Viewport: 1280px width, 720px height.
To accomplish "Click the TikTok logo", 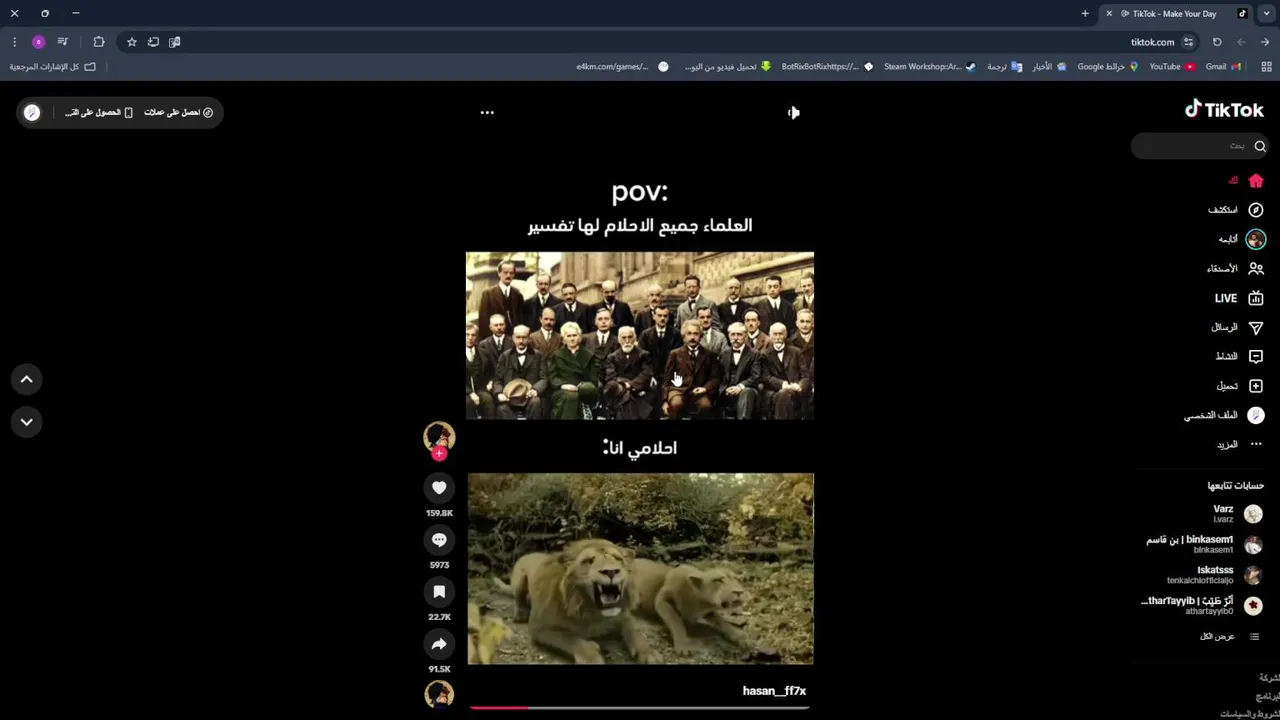I will pyautogui.click(x=1224, y=110).
